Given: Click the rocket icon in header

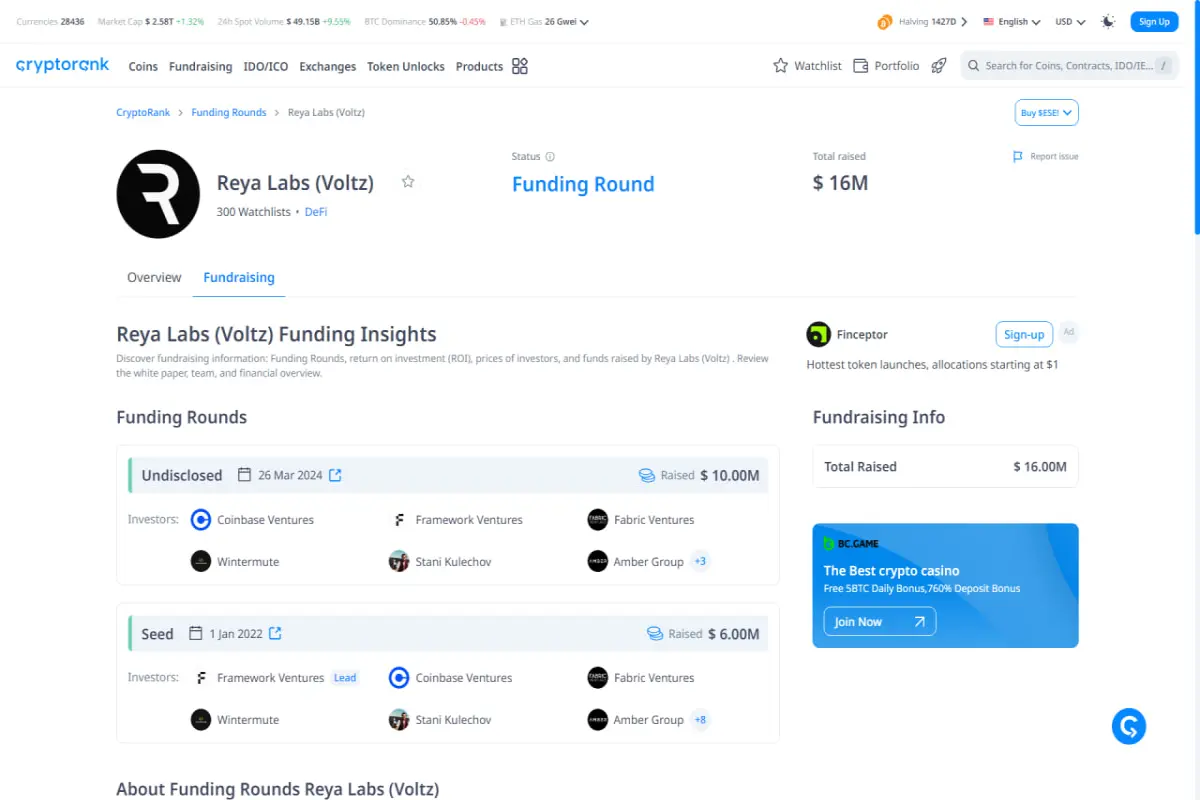Looking at the screenshot, I should (x=938, y=66).
